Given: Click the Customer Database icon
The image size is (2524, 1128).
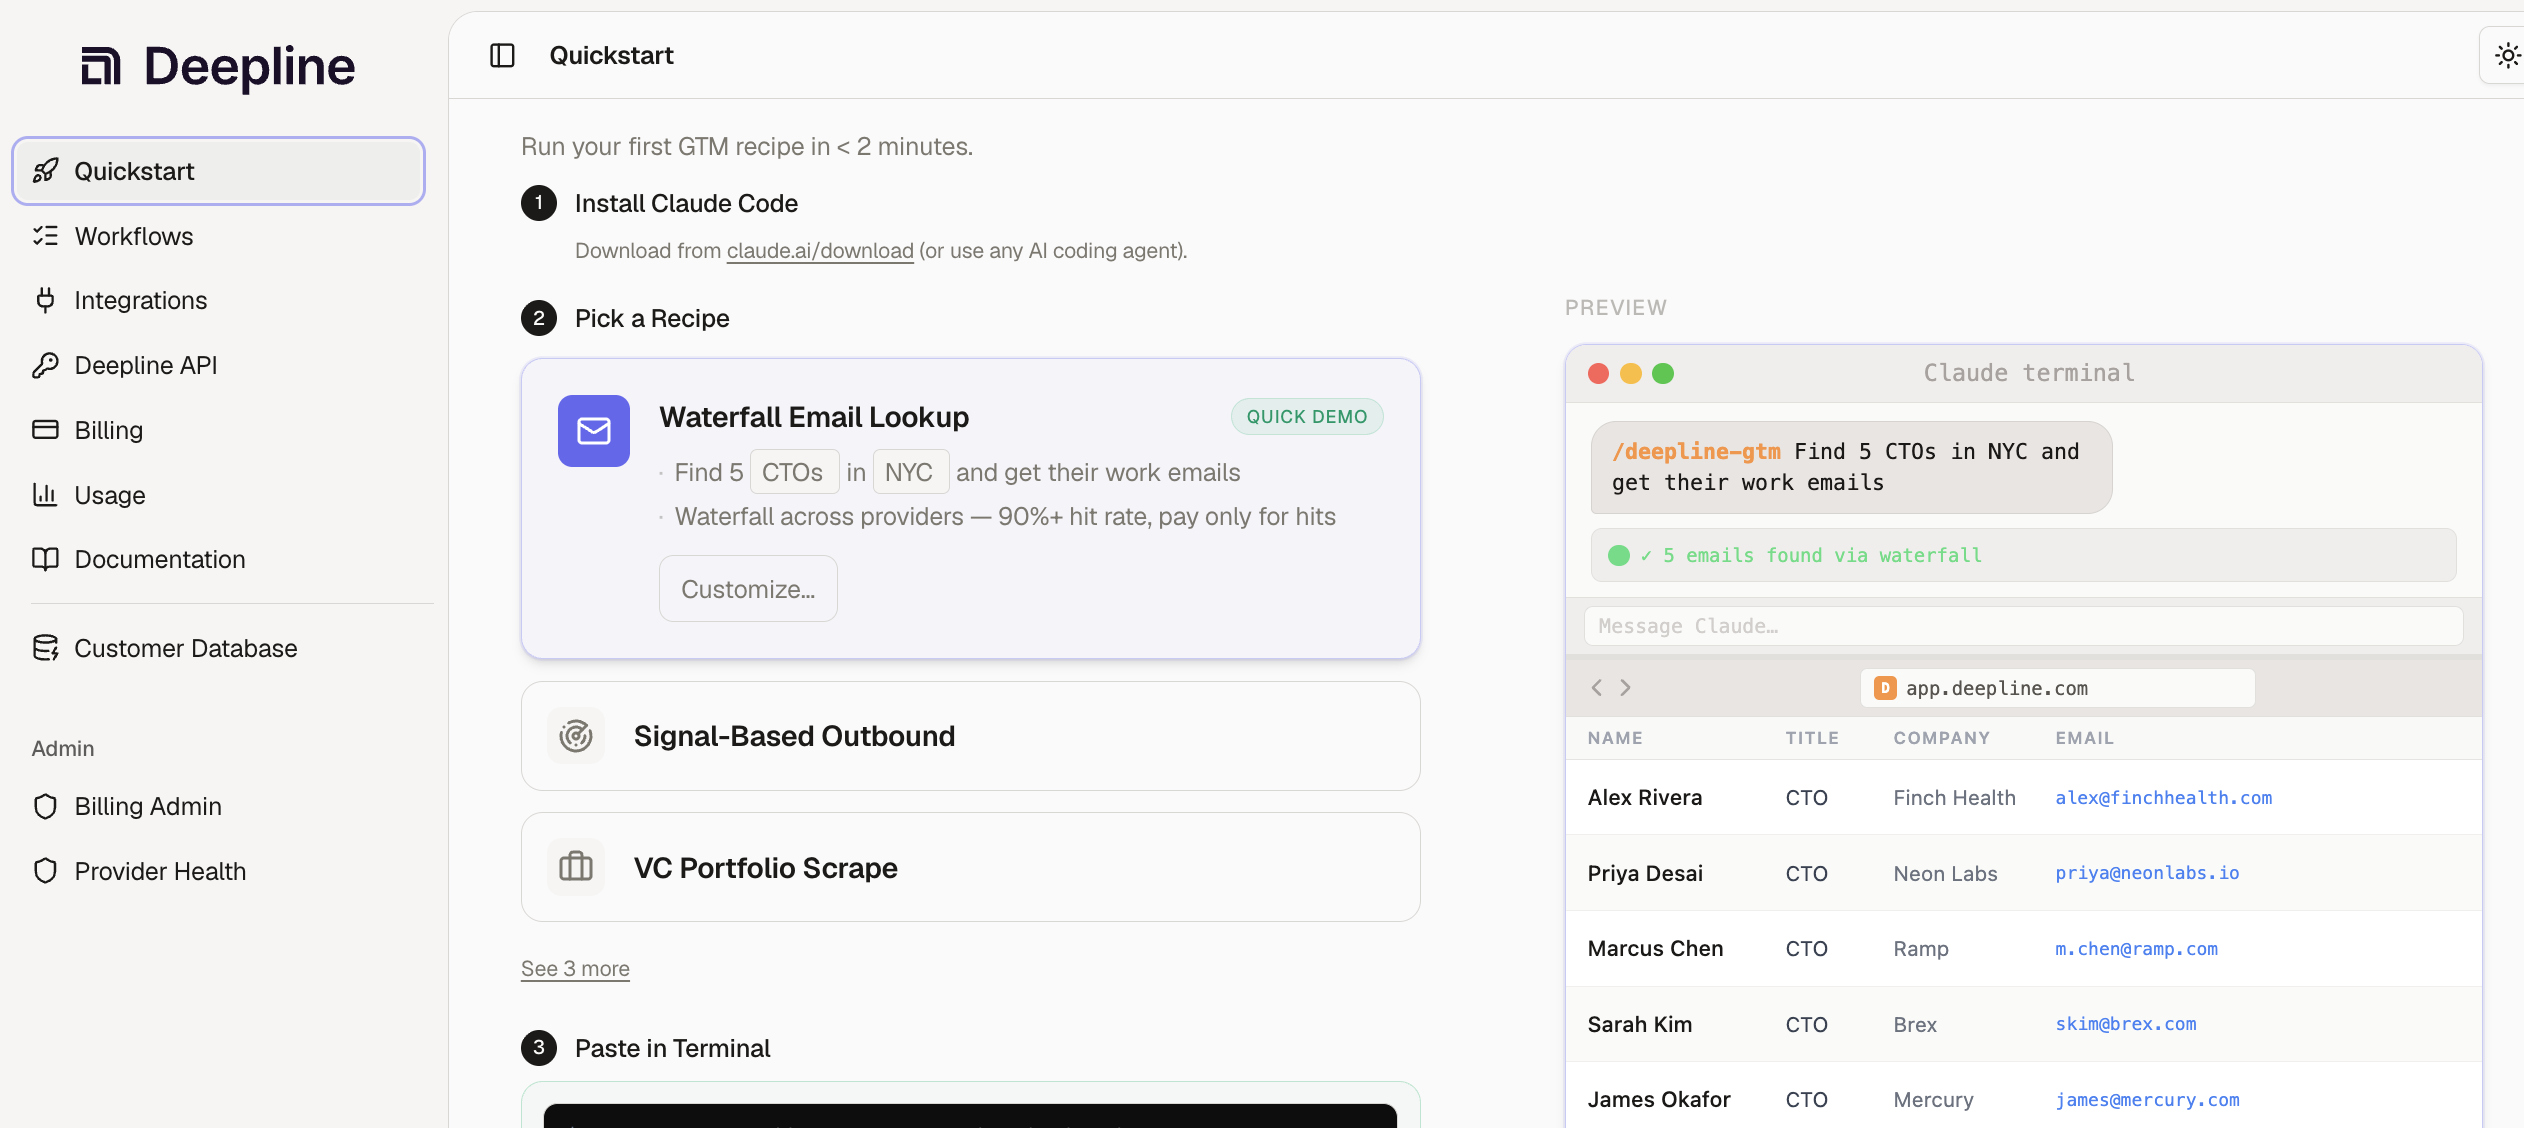Looking at the screenshot, I should (46, 648).
